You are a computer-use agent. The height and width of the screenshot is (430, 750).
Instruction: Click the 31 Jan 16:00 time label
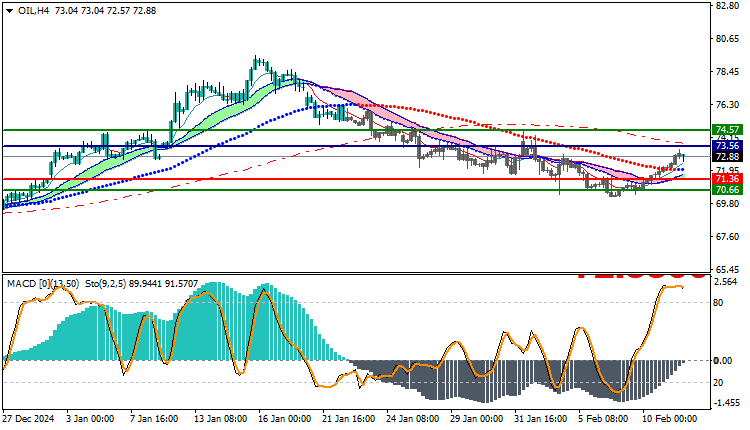541,419
